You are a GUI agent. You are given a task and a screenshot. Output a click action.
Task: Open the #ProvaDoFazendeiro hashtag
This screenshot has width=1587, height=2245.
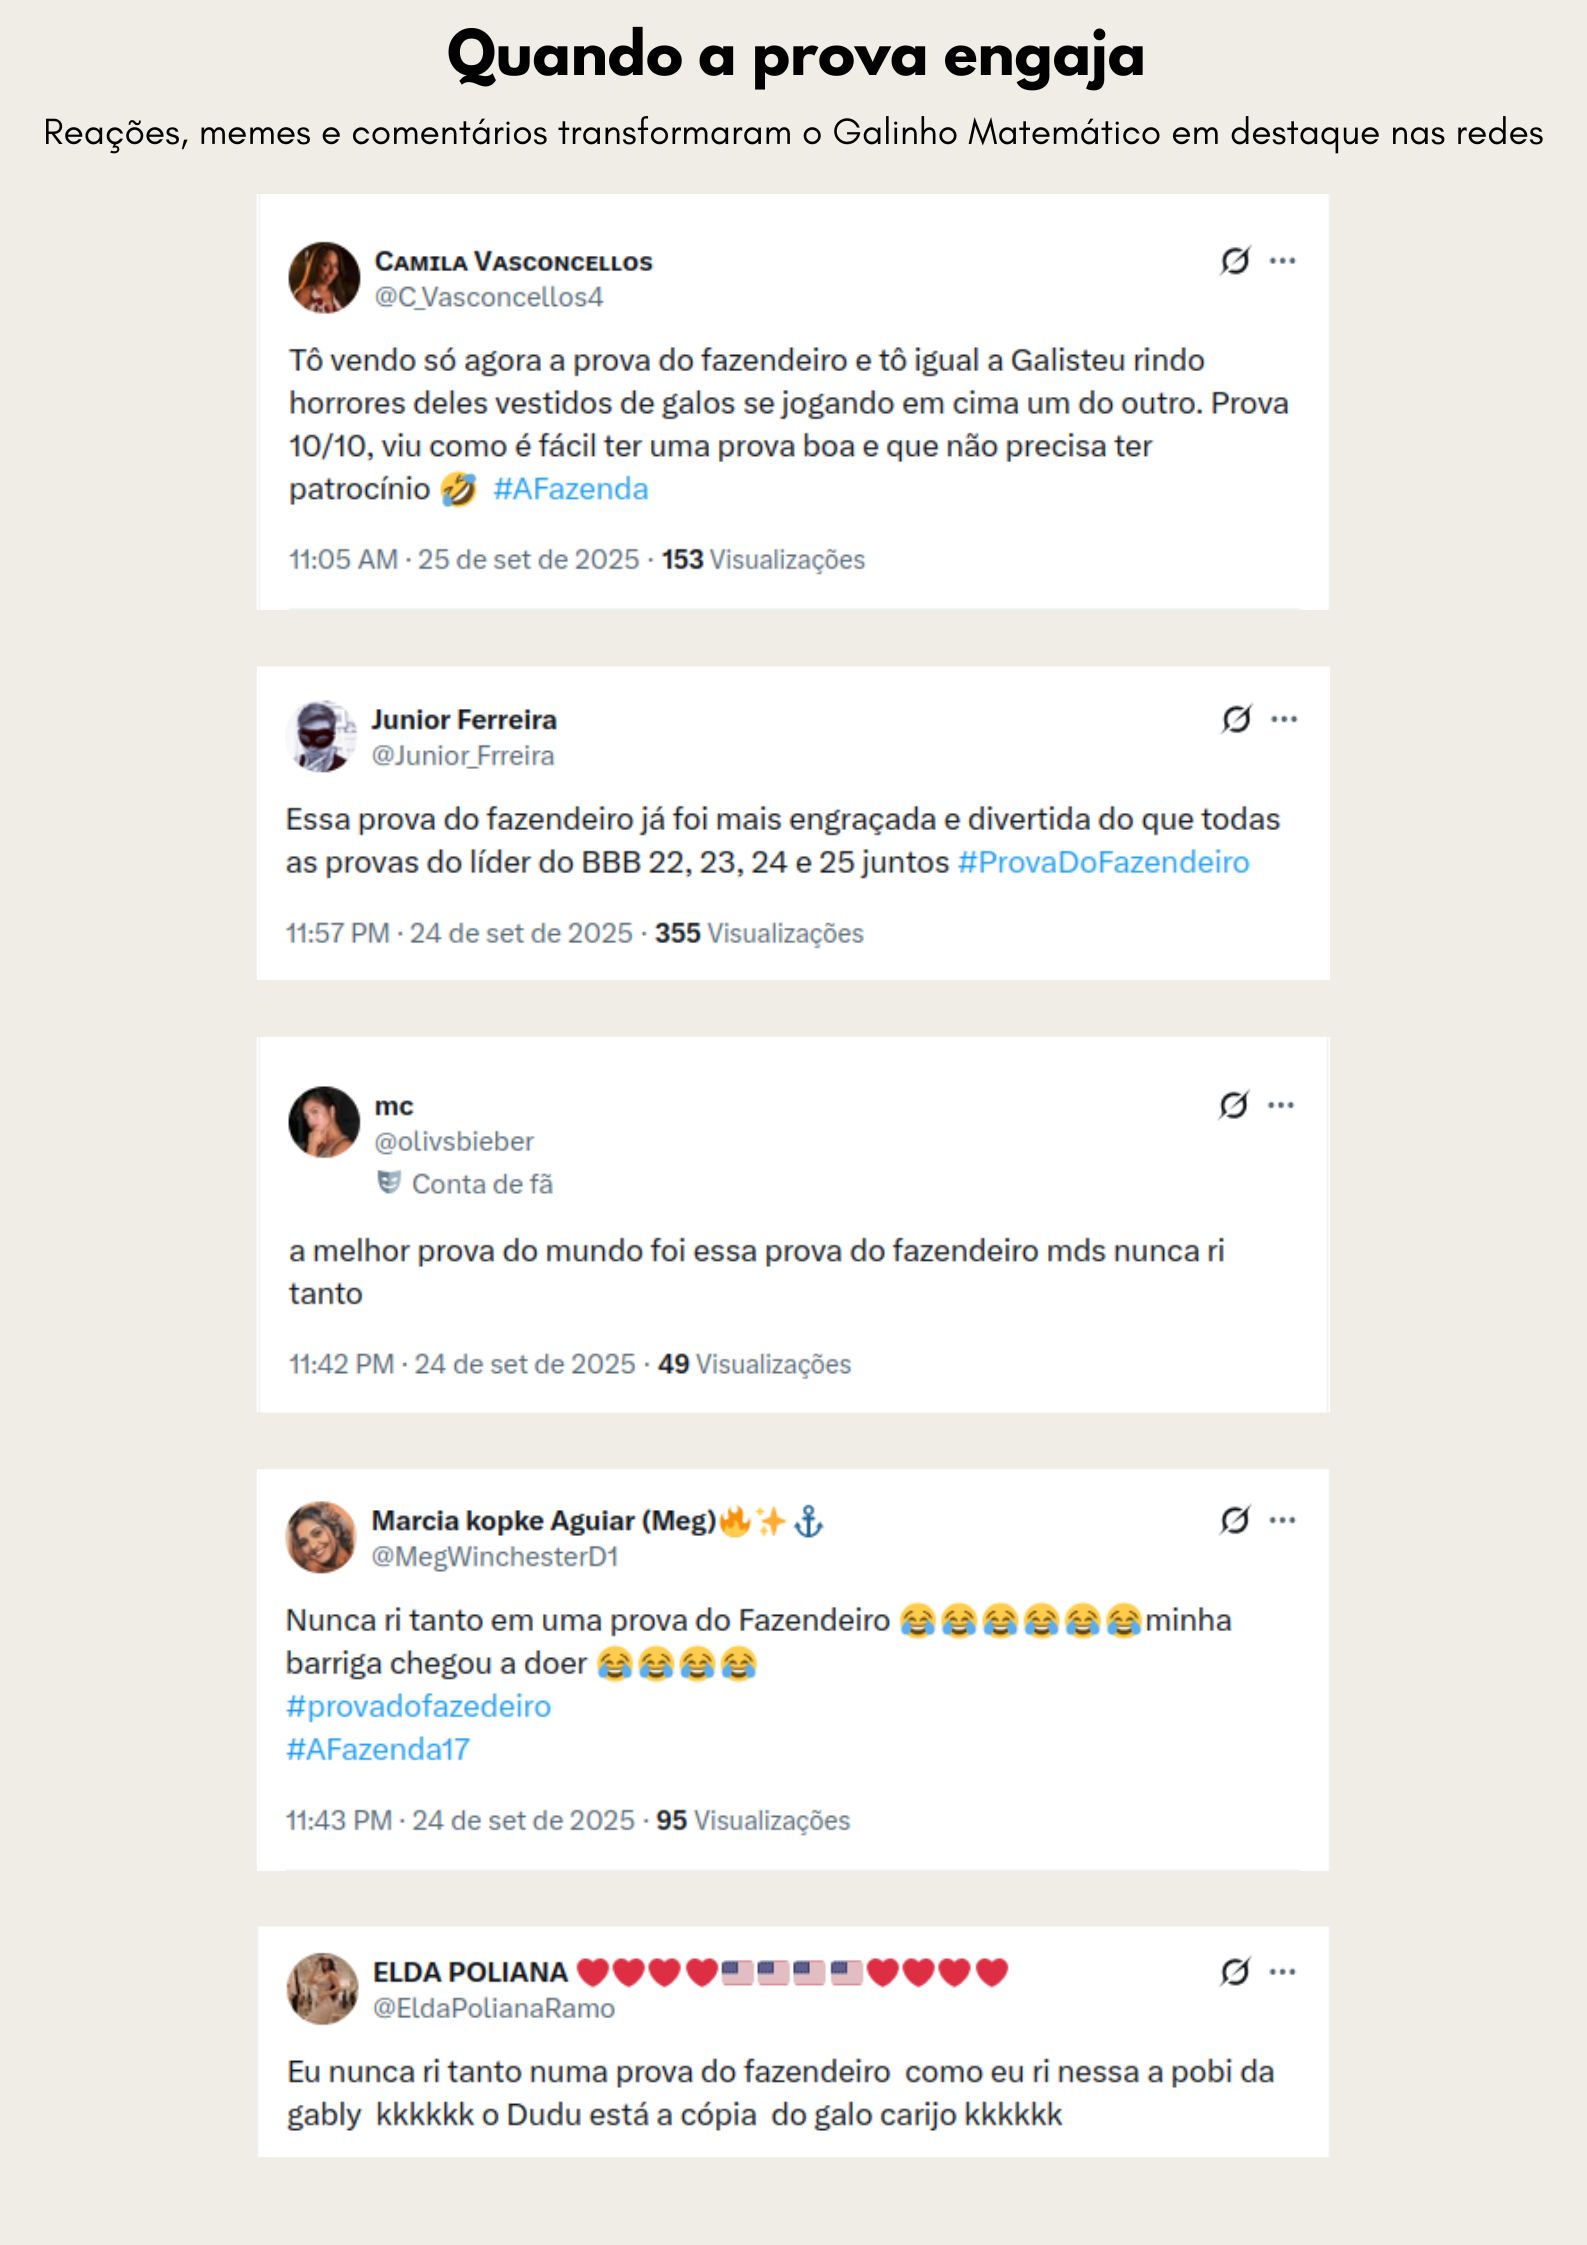click(x=1103, y=862)
